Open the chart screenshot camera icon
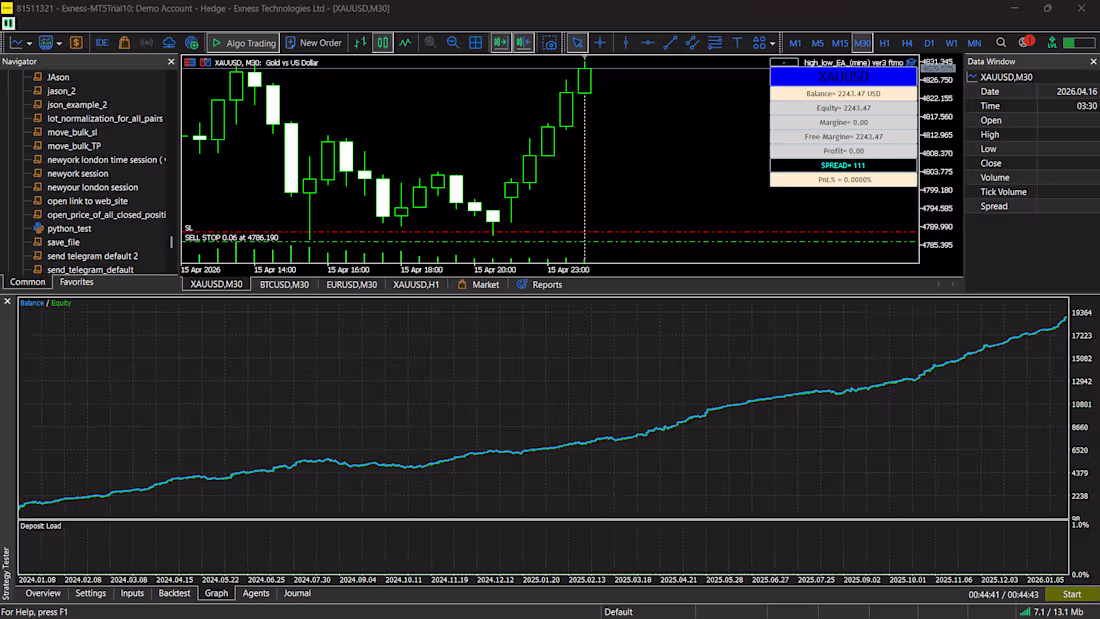Viewport: 1100px width, 619px height. pos(549,43)
